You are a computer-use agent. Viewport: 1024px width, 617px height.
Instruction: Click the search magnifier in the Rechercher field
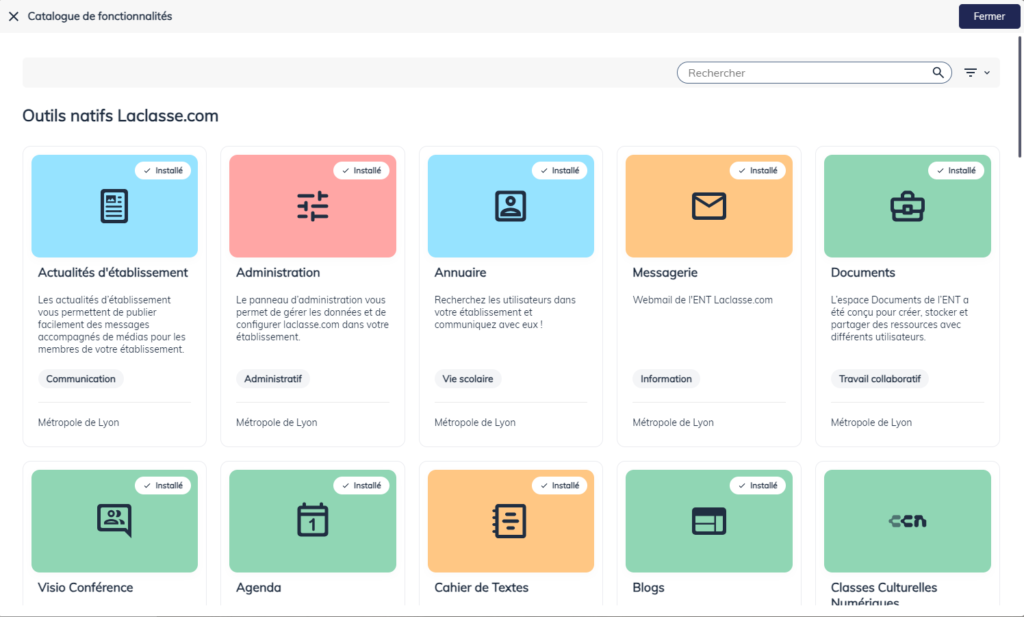pos(938,72)
